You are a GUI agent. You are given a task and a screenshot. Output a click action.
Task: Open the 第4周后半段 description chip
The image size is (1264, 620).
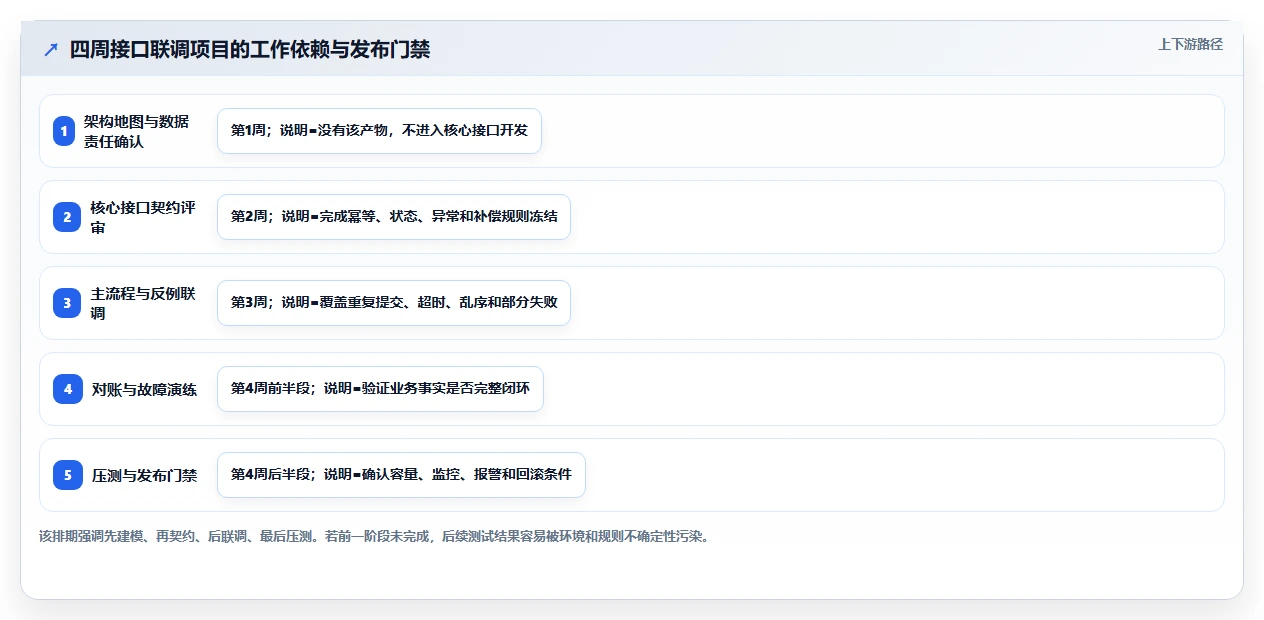tap(401, 475)
